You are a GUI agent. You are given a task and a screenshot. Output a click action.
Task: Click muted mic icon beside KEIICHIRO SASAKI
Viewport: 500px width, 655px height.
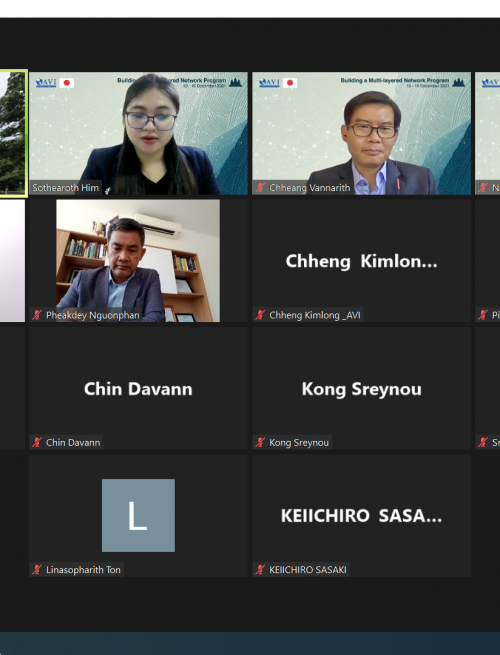click(260, 569)
